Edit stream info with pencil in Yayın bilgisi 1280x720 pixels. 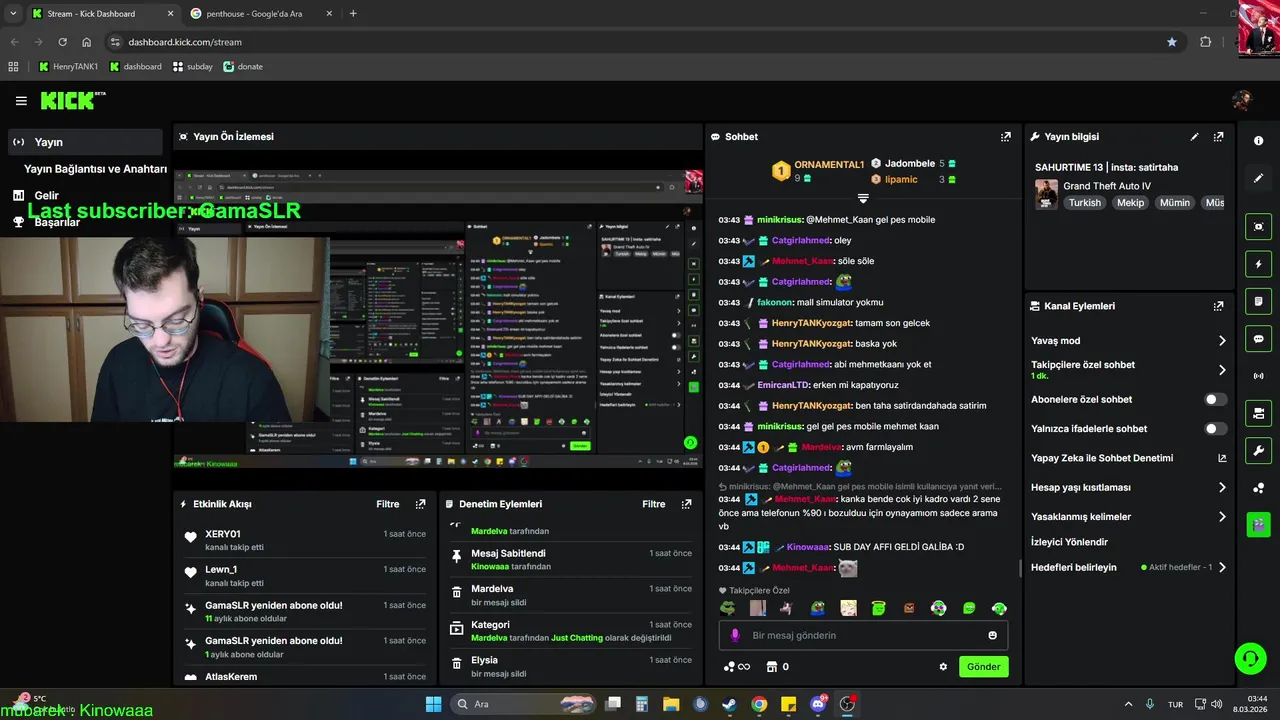pyautogui.click(x=1194, y=137)
